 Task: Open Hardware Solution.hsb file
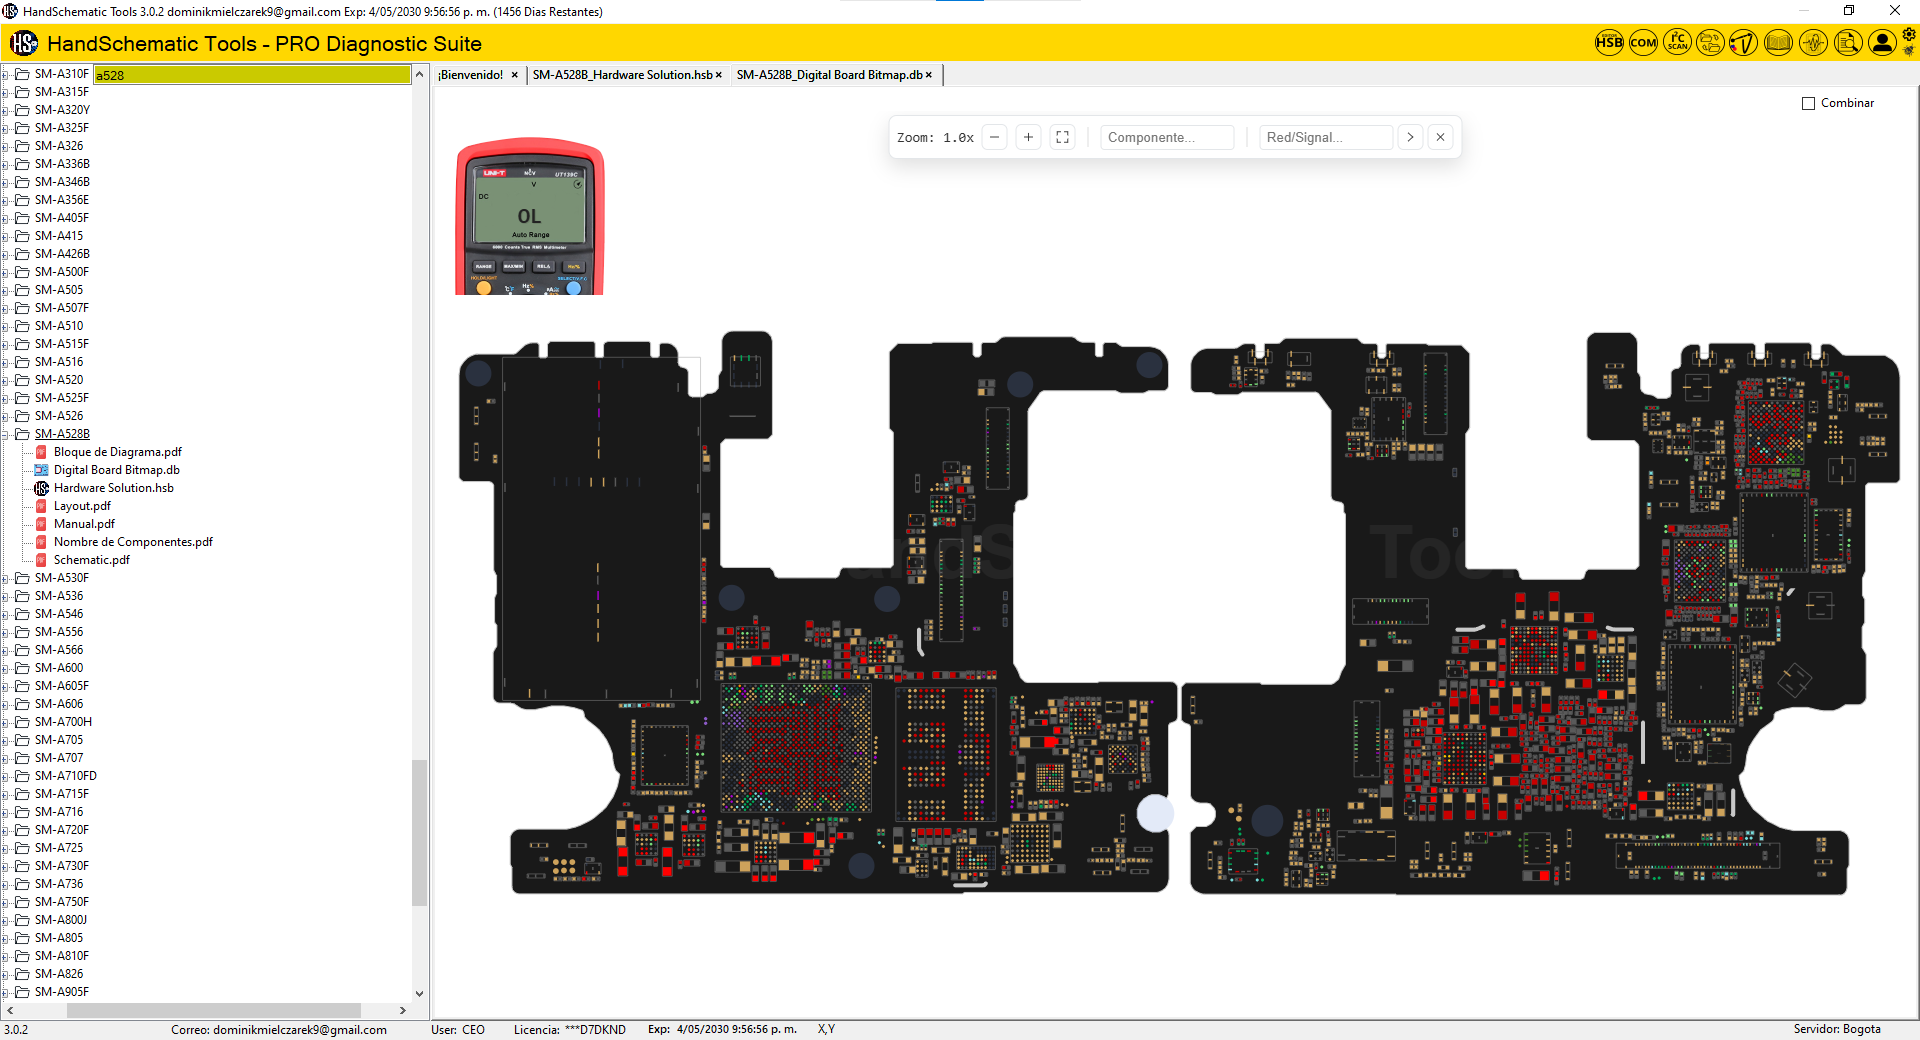point(113,488)
